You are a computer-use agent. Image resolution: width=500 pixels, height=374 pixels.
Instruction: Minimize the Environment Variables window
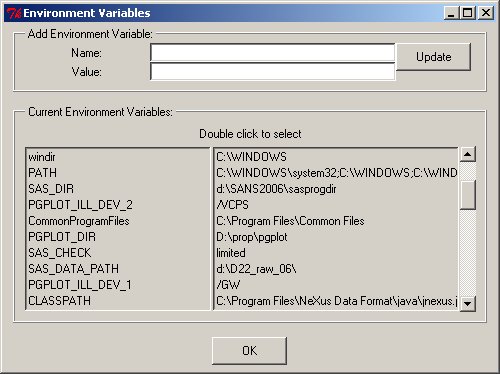[x=451, y=13]
